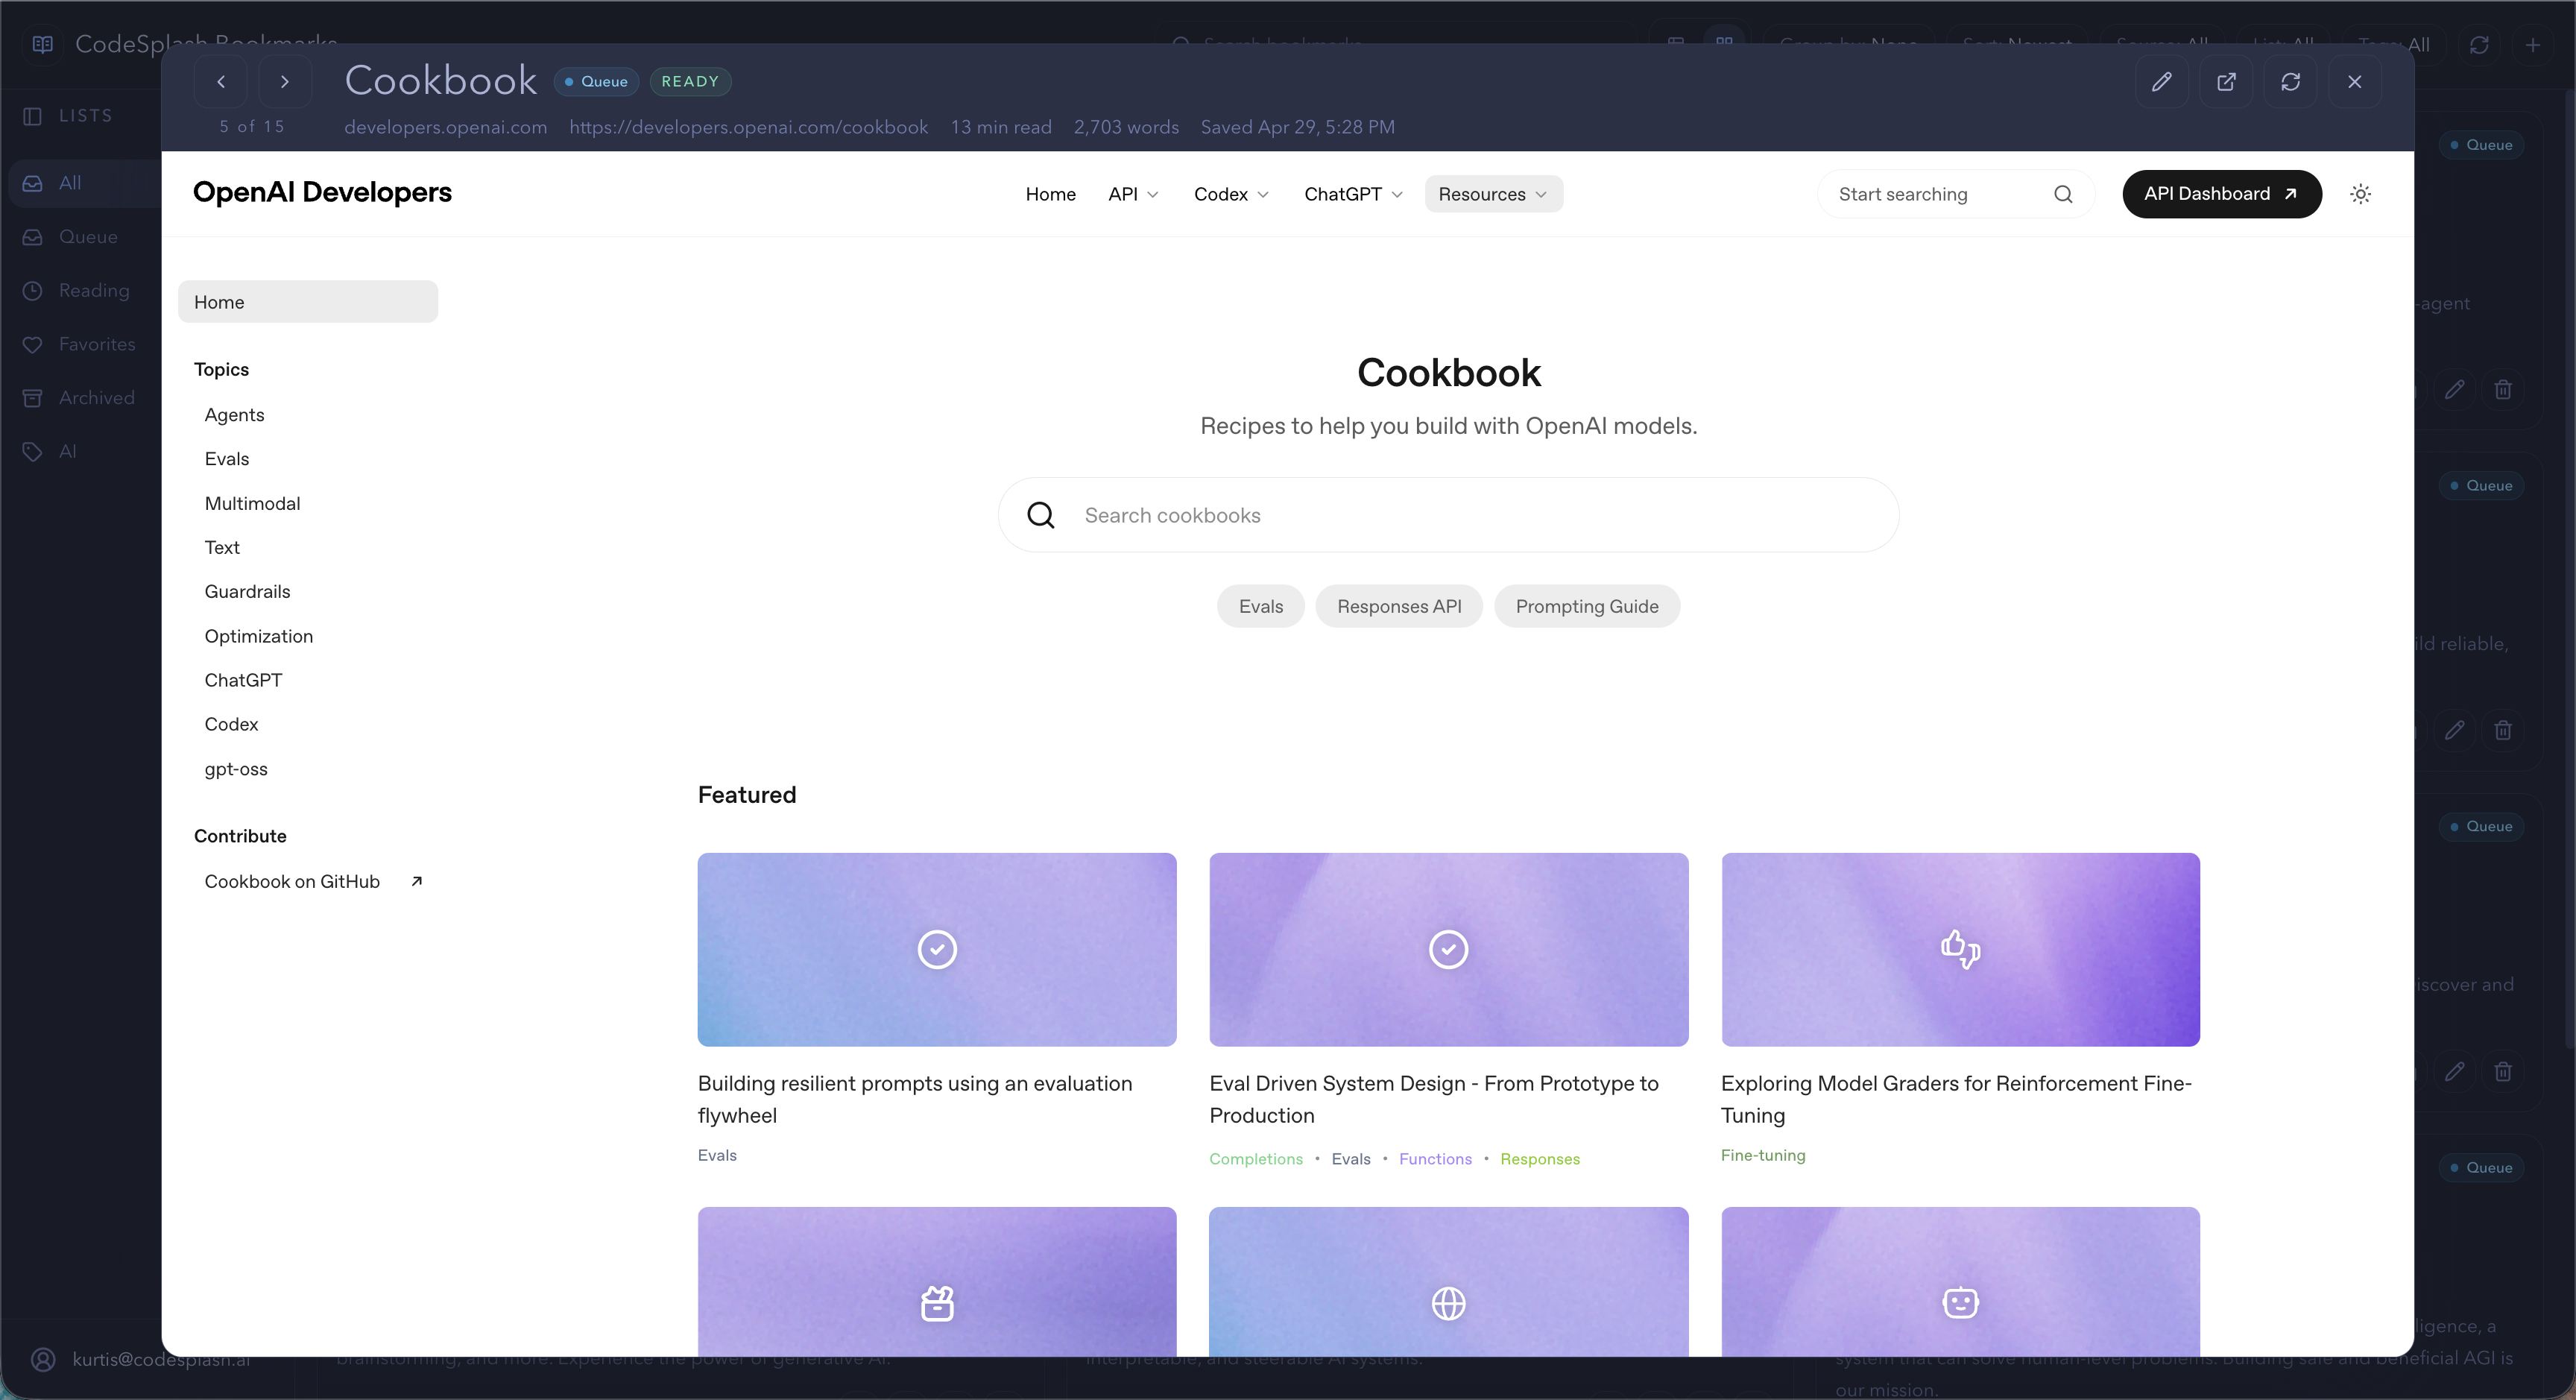The height and width of the screenshot is (1400, 2576).
Task: Expand the API dropdown in navigation
Action: [1133, 194]
